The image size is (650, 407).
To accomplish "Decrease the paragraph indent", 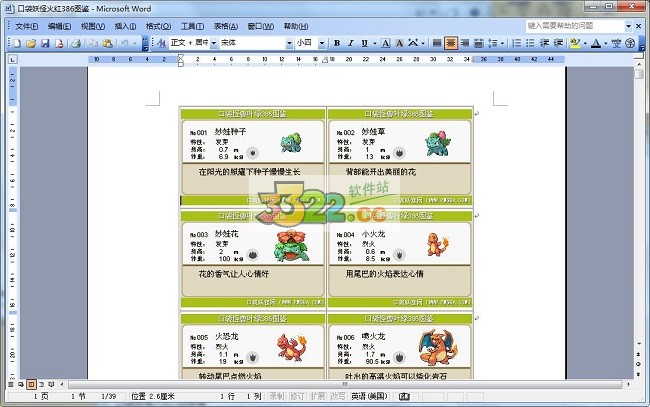I will click(x=544, y=43).
